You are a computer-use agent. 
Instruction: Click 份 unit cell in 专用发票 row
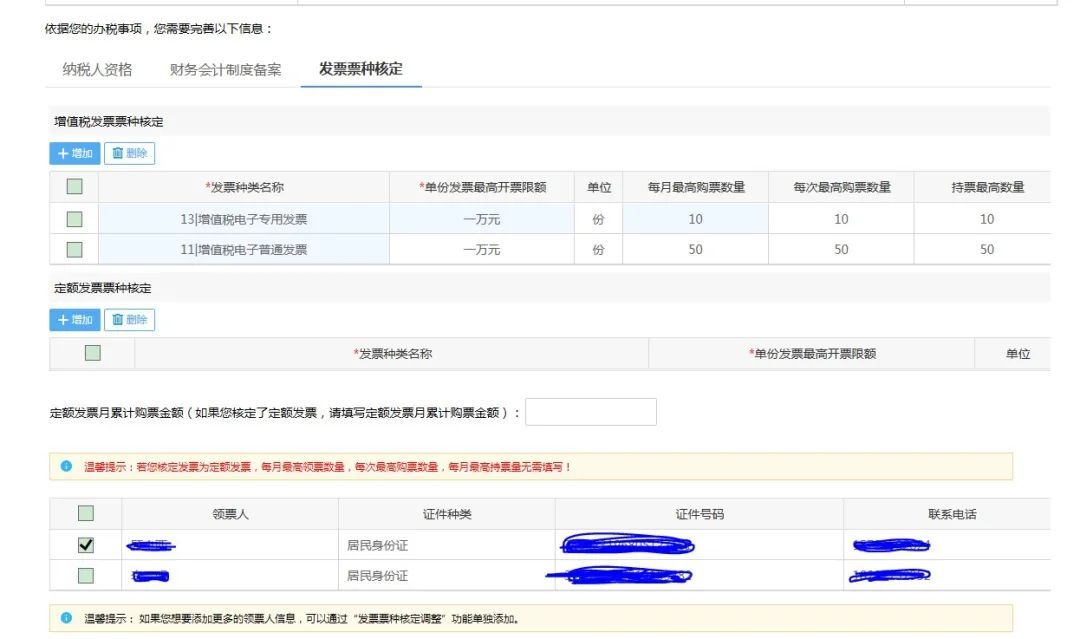click(599, 219)
